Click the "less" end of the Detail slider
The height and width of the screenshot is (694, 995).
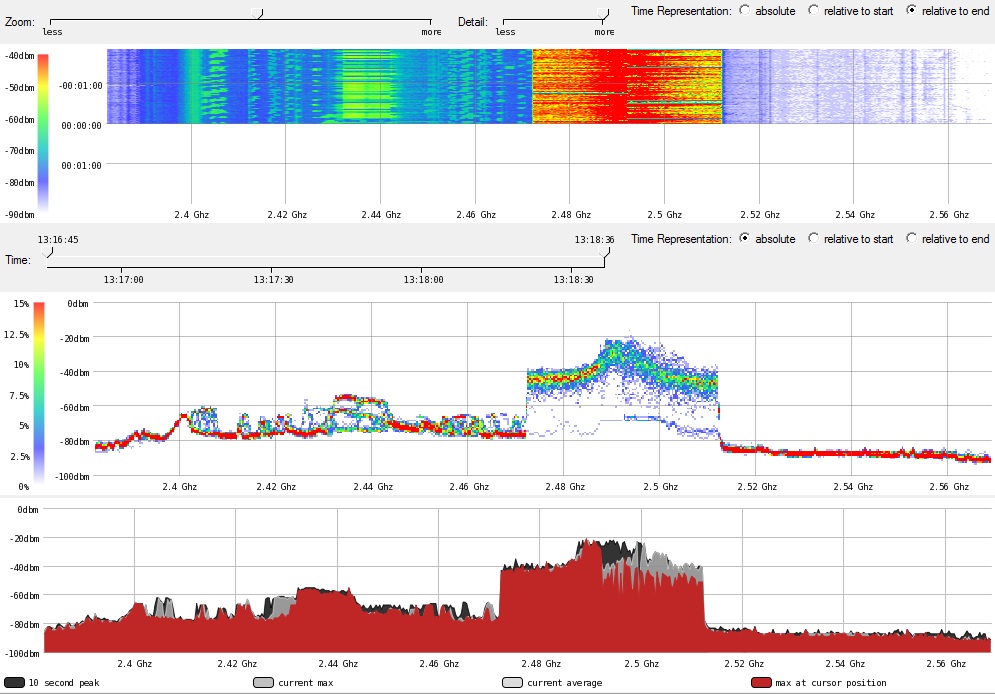pyautogui.click(x=505, y=22)
